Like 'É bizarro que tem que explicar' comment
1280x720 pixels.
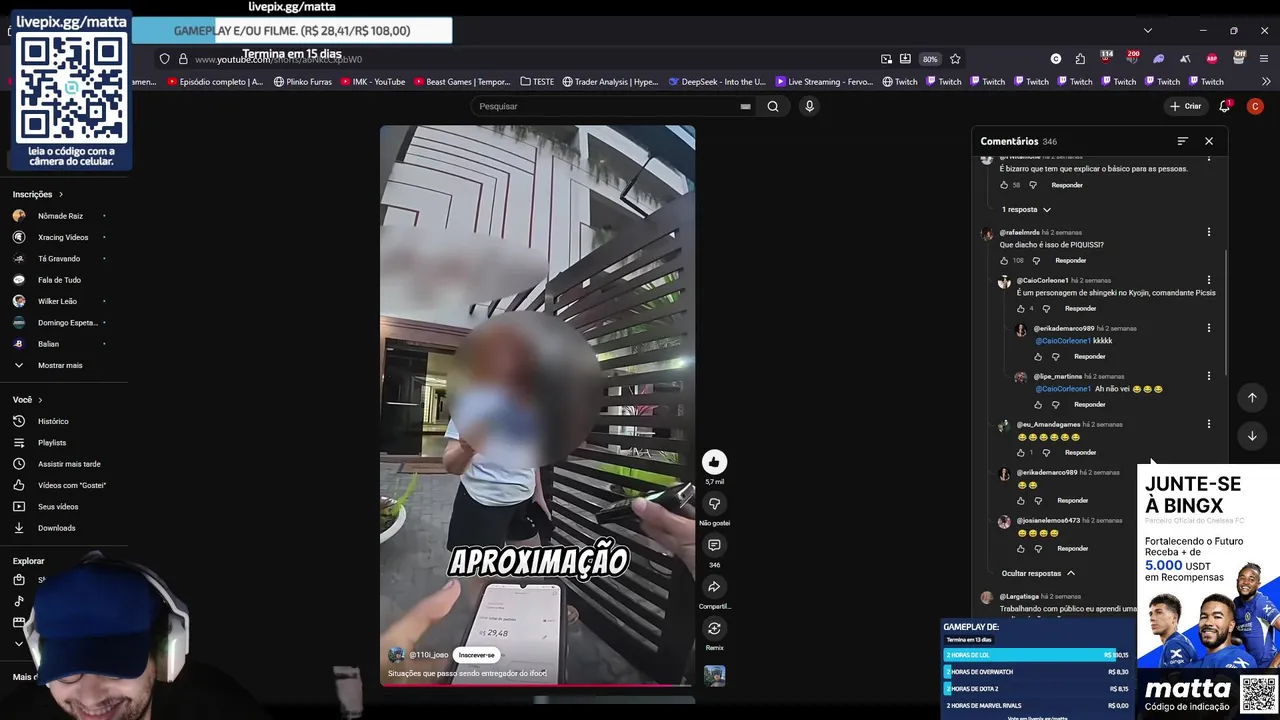(1004, 185)
